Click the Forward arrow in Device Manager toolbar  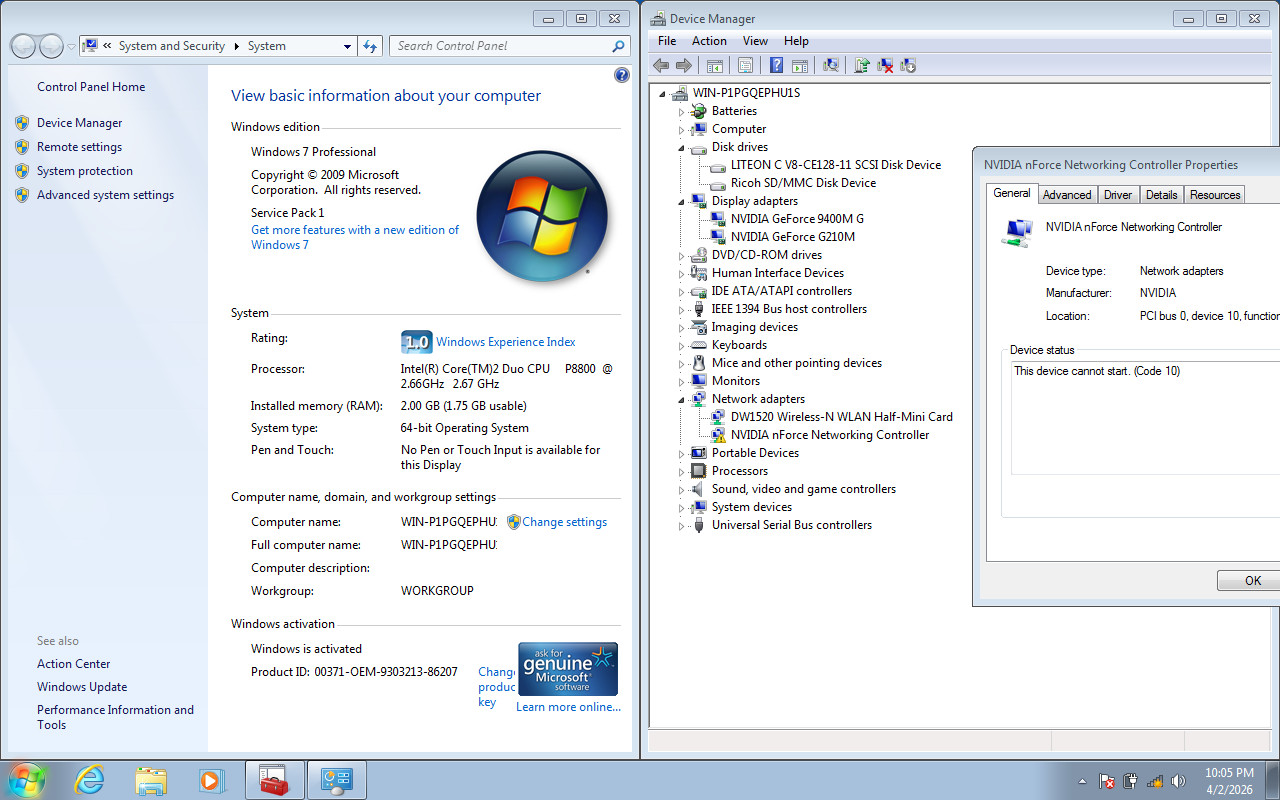click(x=684, y=65)
